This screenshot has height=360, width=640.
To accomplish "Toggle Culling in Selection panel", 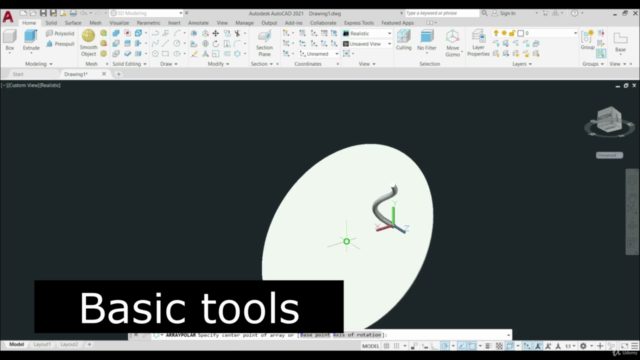I will 404,40.
